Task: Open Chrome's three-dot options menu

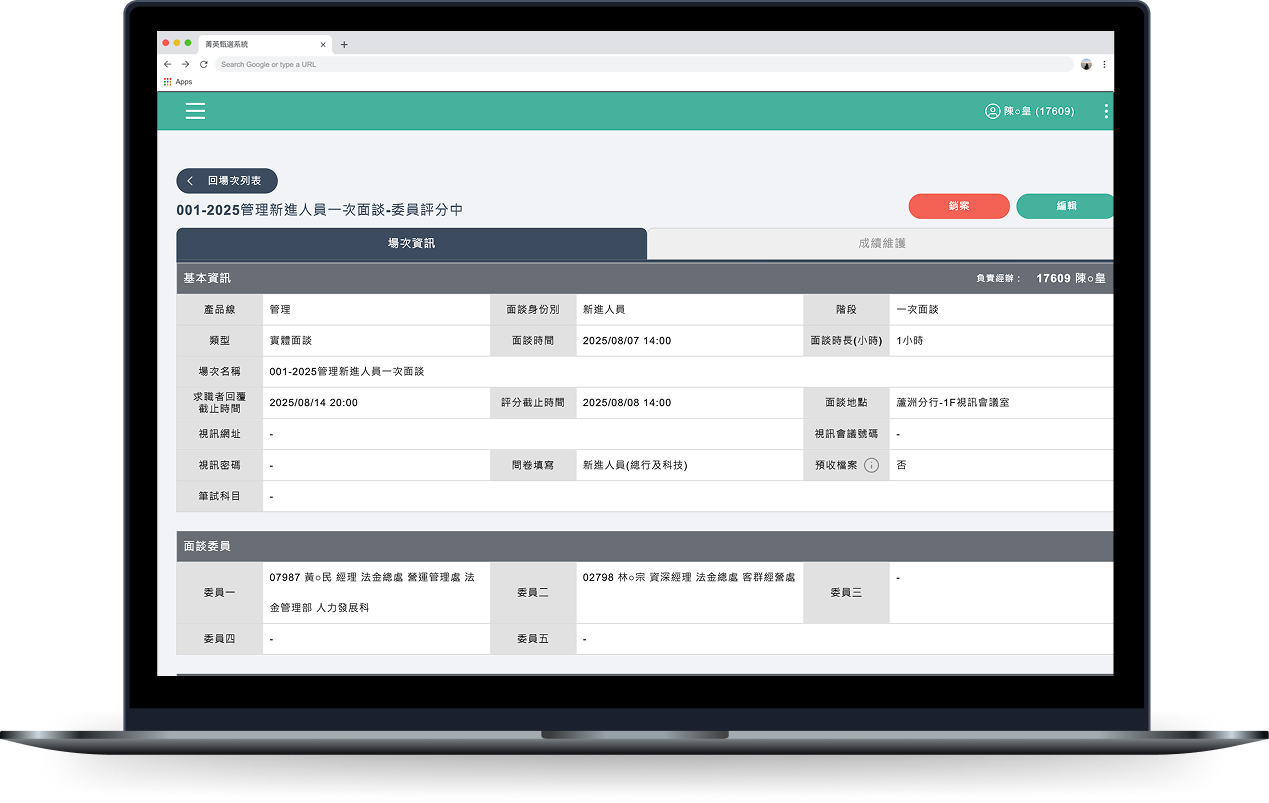Action: [x=1104, y=64]
